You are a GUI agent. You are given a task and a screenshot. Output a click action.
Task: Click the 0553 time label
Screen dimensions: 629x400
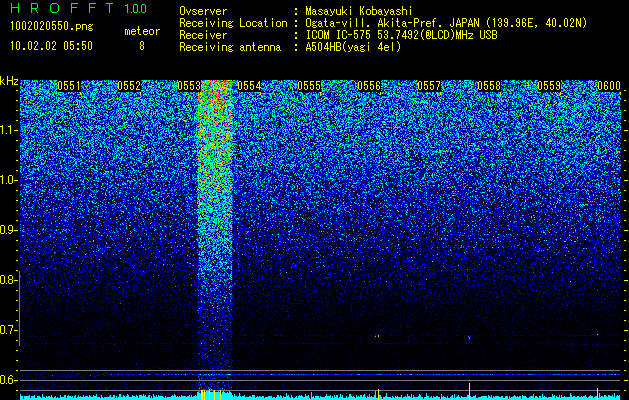tap(189, 86)
